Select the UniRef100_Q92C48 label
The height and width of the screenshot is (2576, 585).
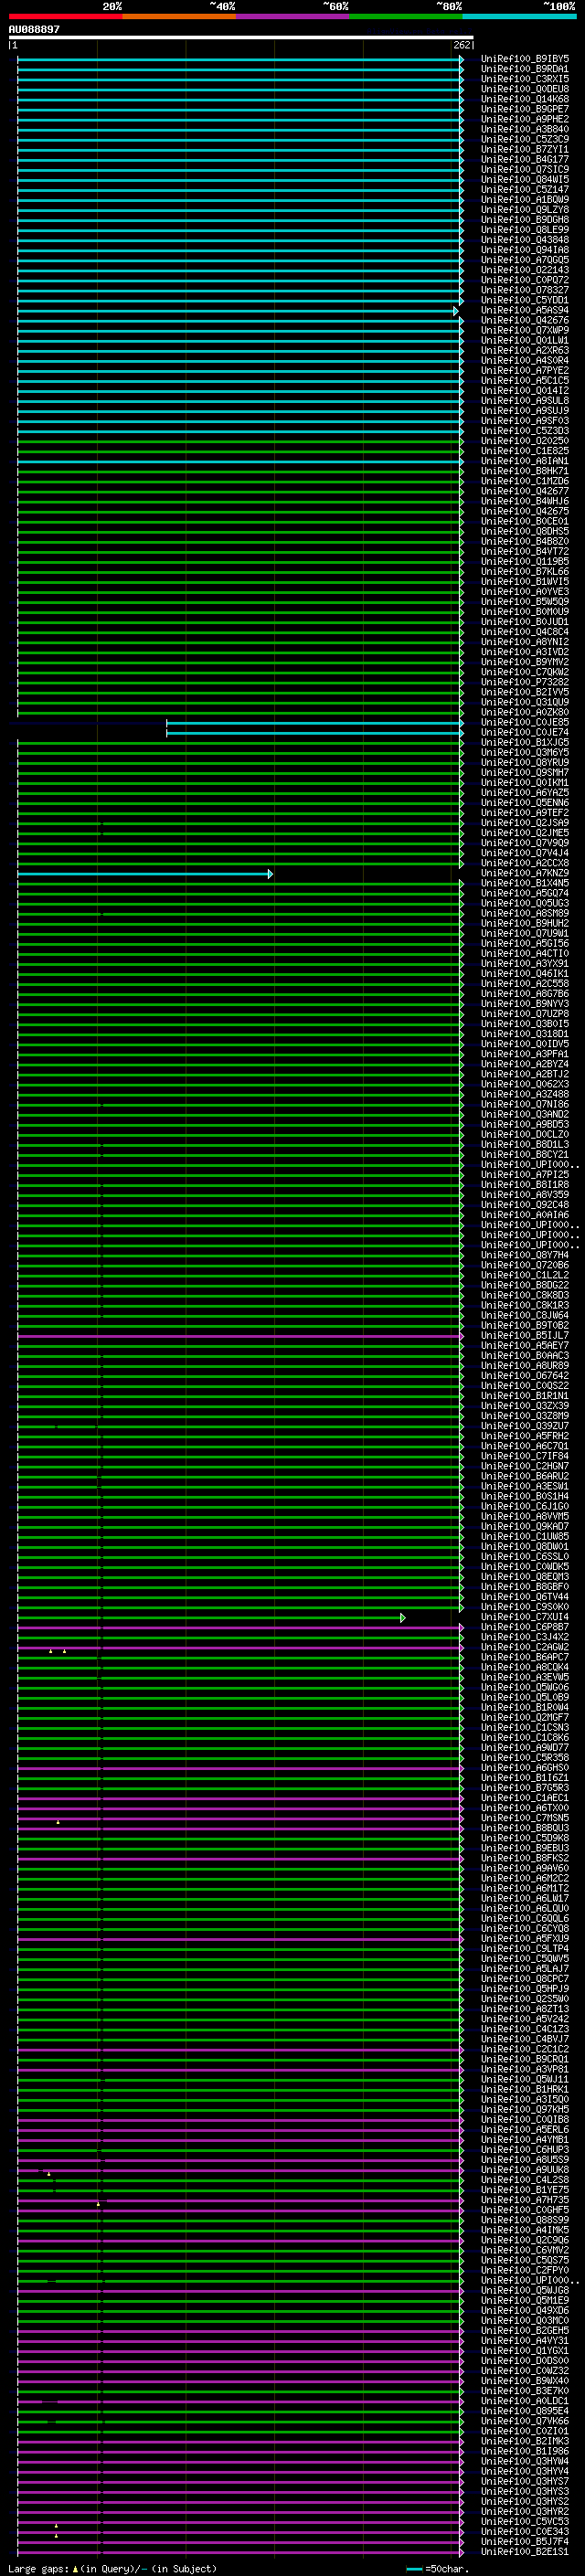click(x=524, y=1205)
